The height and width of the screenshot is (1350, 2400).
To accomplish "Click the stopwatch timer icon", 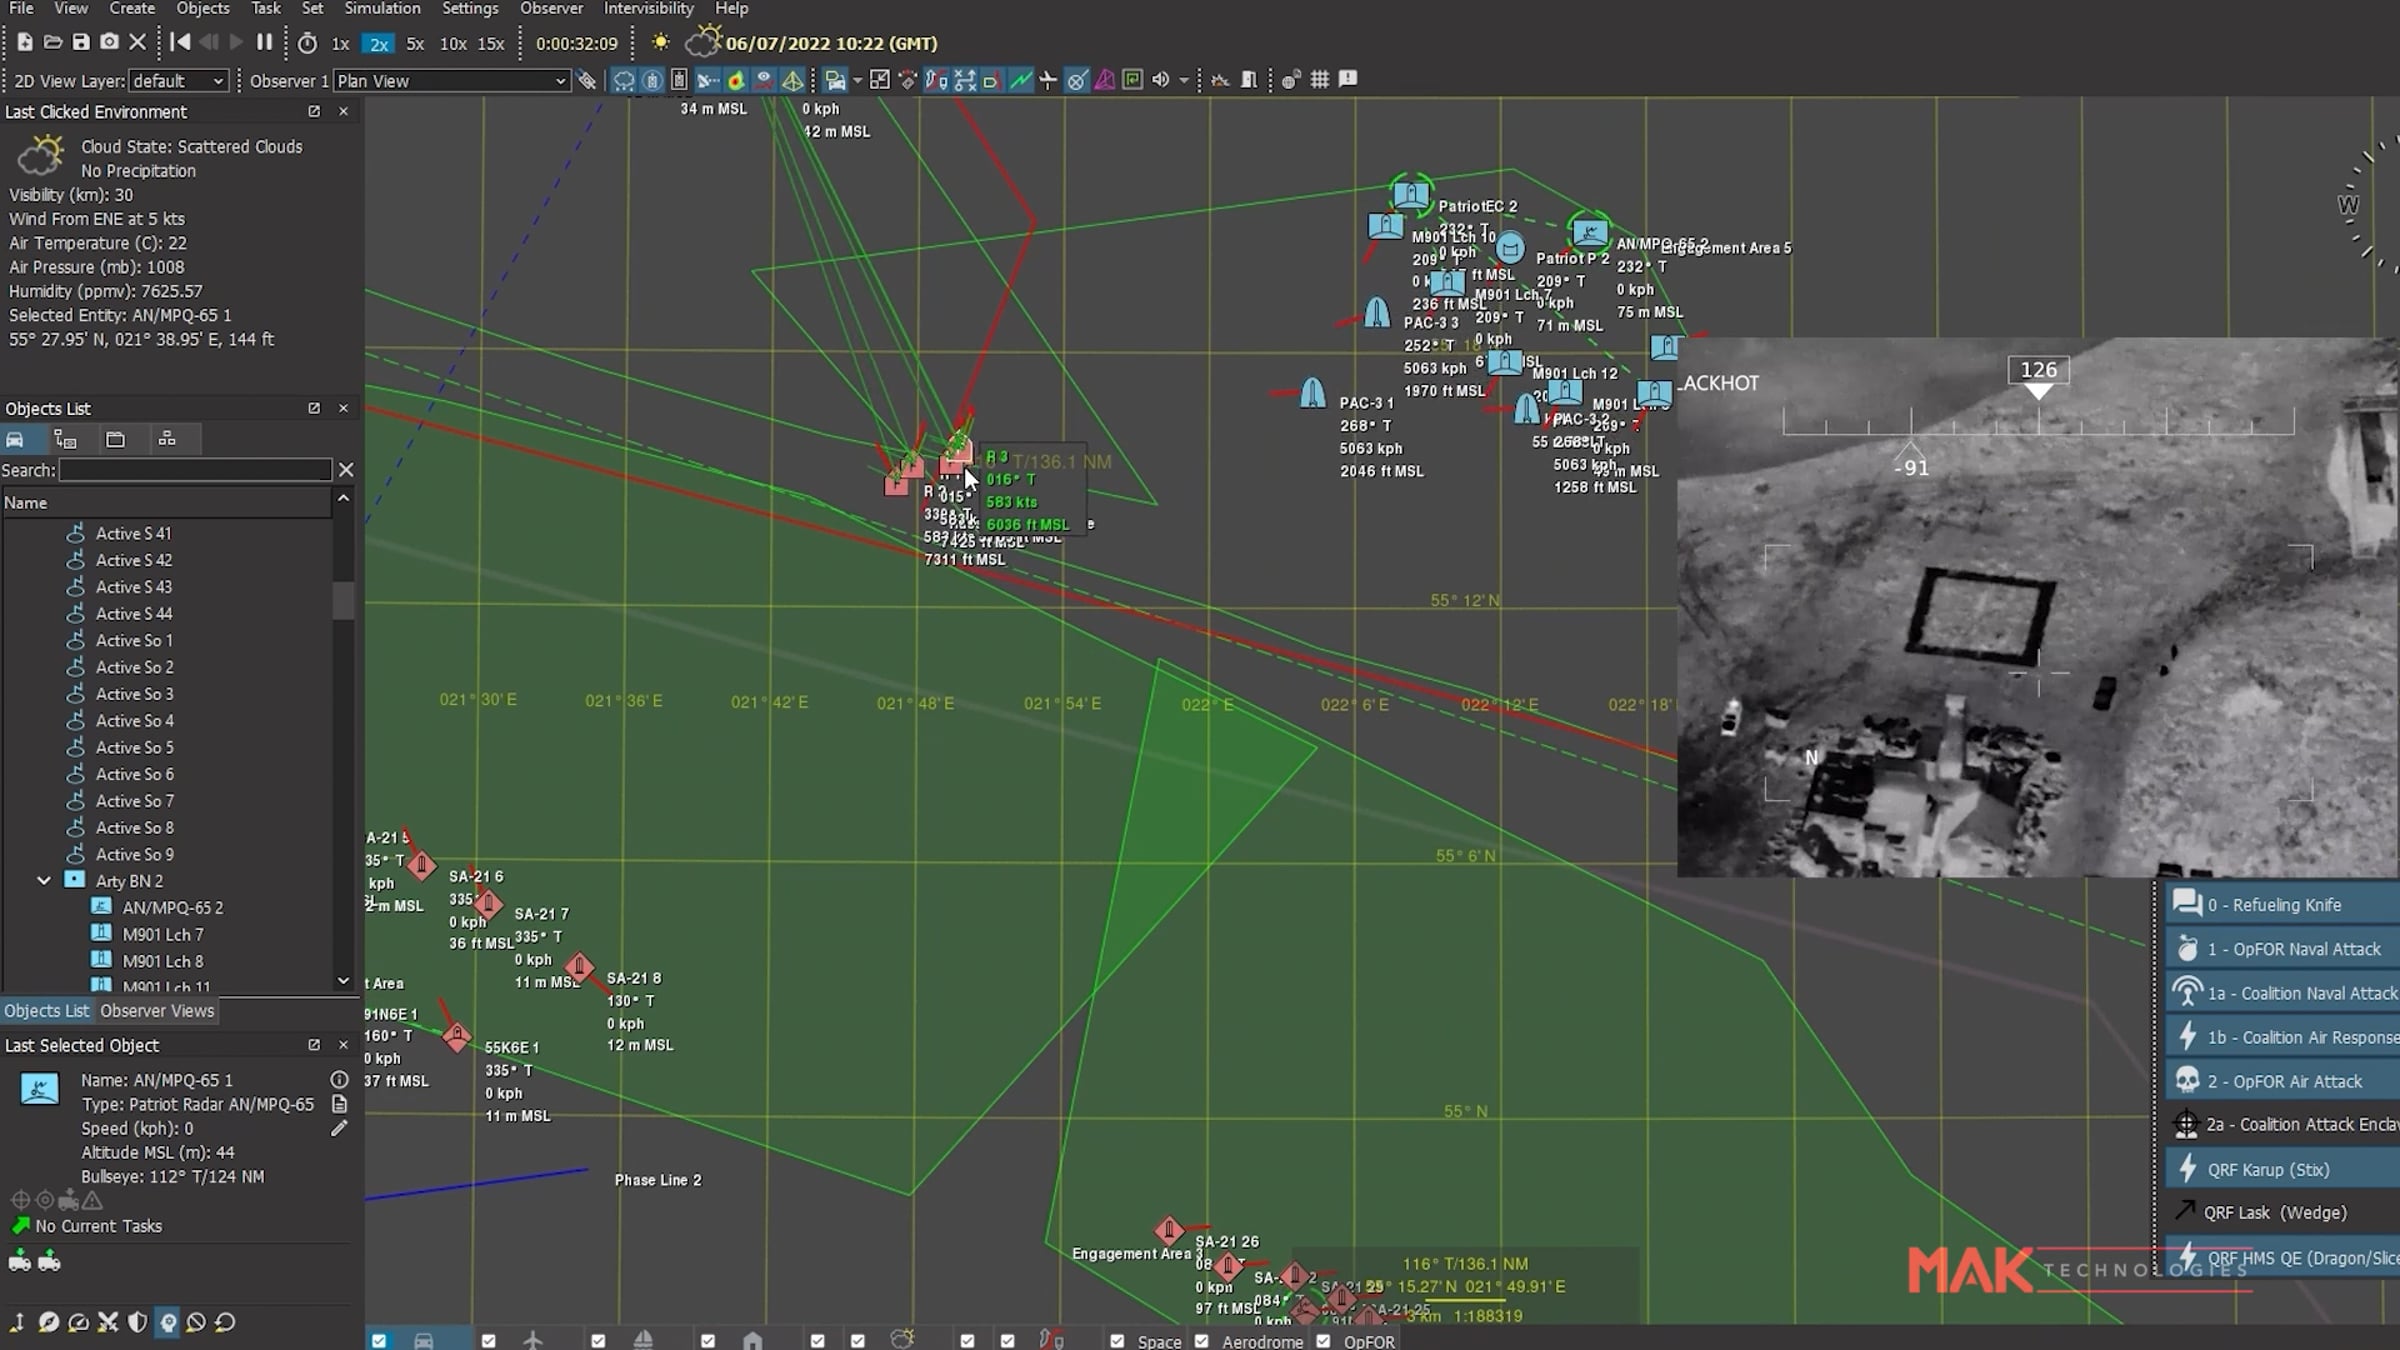I will [x=307, y=43].
